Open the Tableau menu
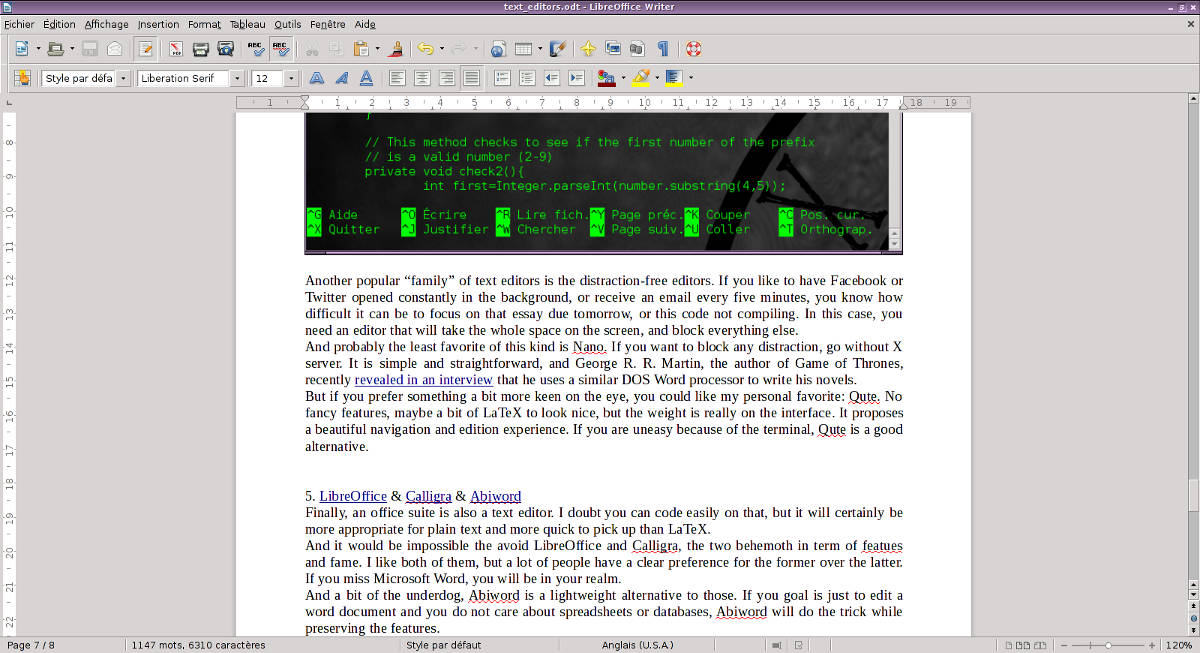Viewport: 1200px width, 653px height. pyautogui.click(x=247, y=24)
